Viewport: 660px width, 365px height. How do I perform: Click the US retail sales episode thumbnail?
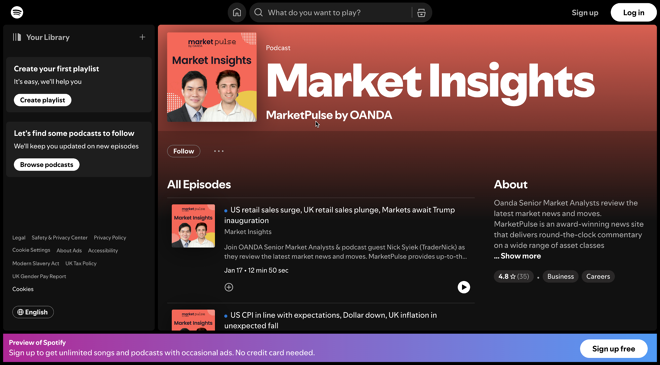pyautogui.click(x=193, y=226)
